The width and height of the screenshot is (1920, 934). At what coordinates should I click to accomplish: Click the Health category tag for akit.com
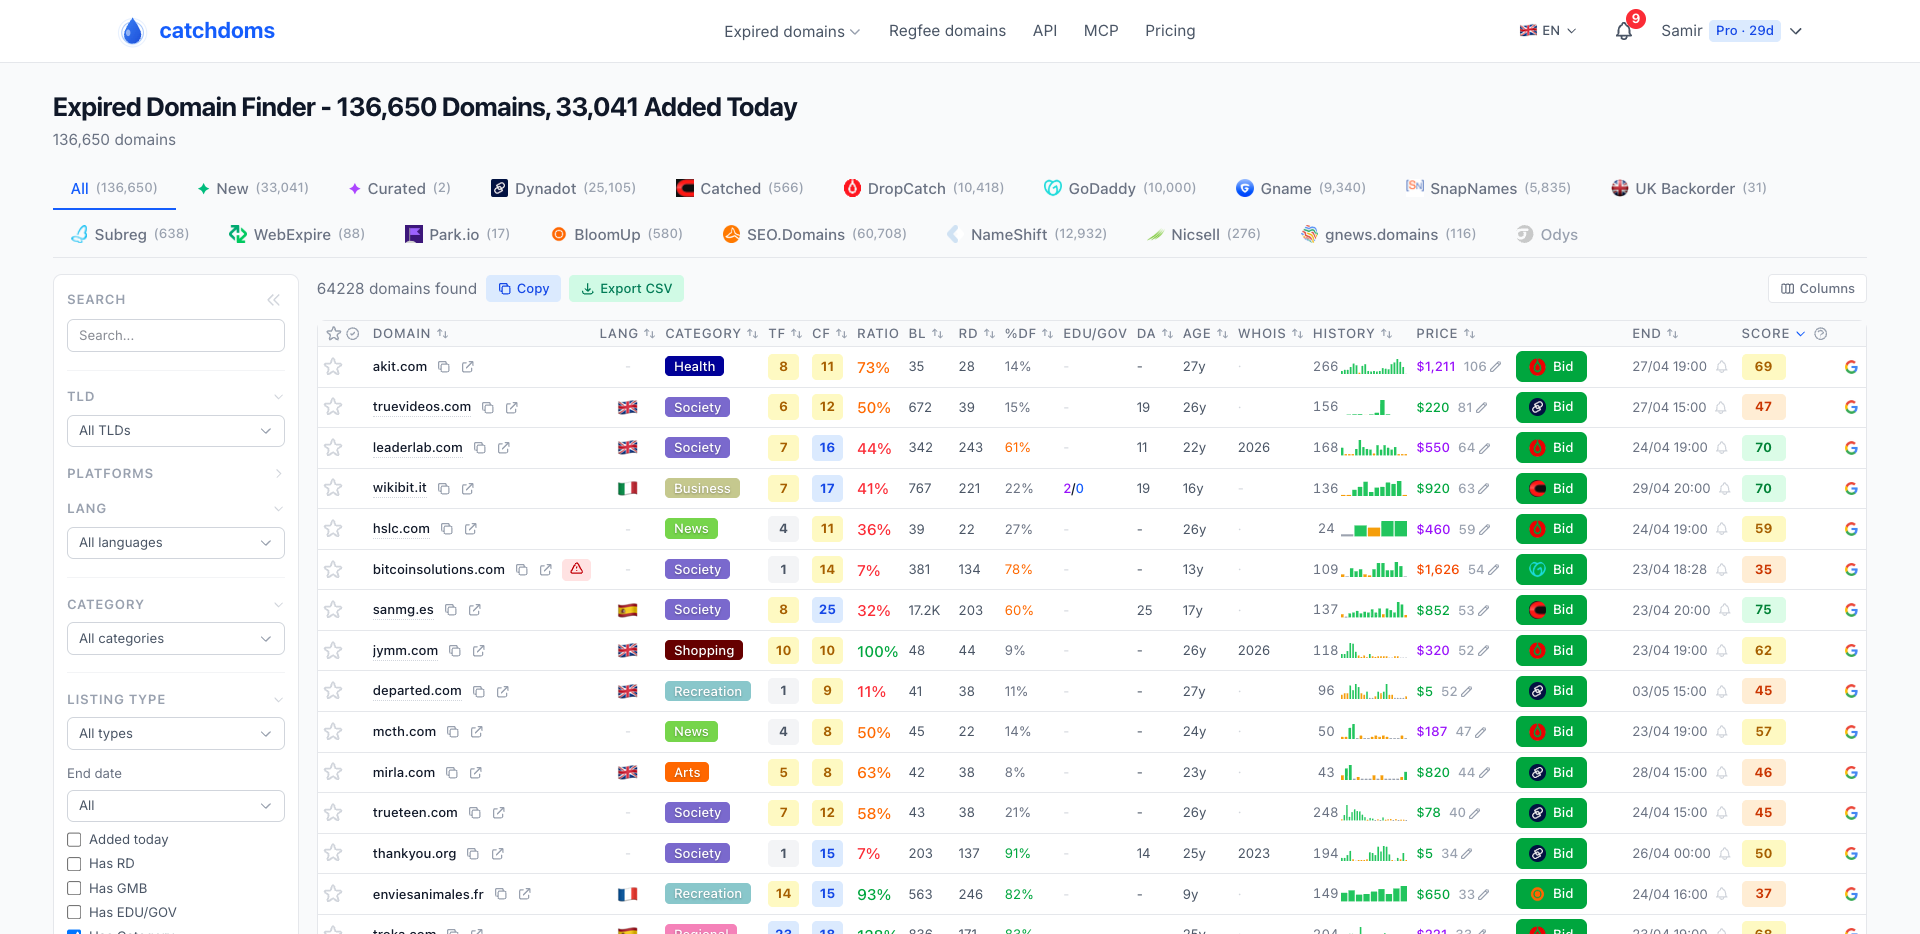694,367
